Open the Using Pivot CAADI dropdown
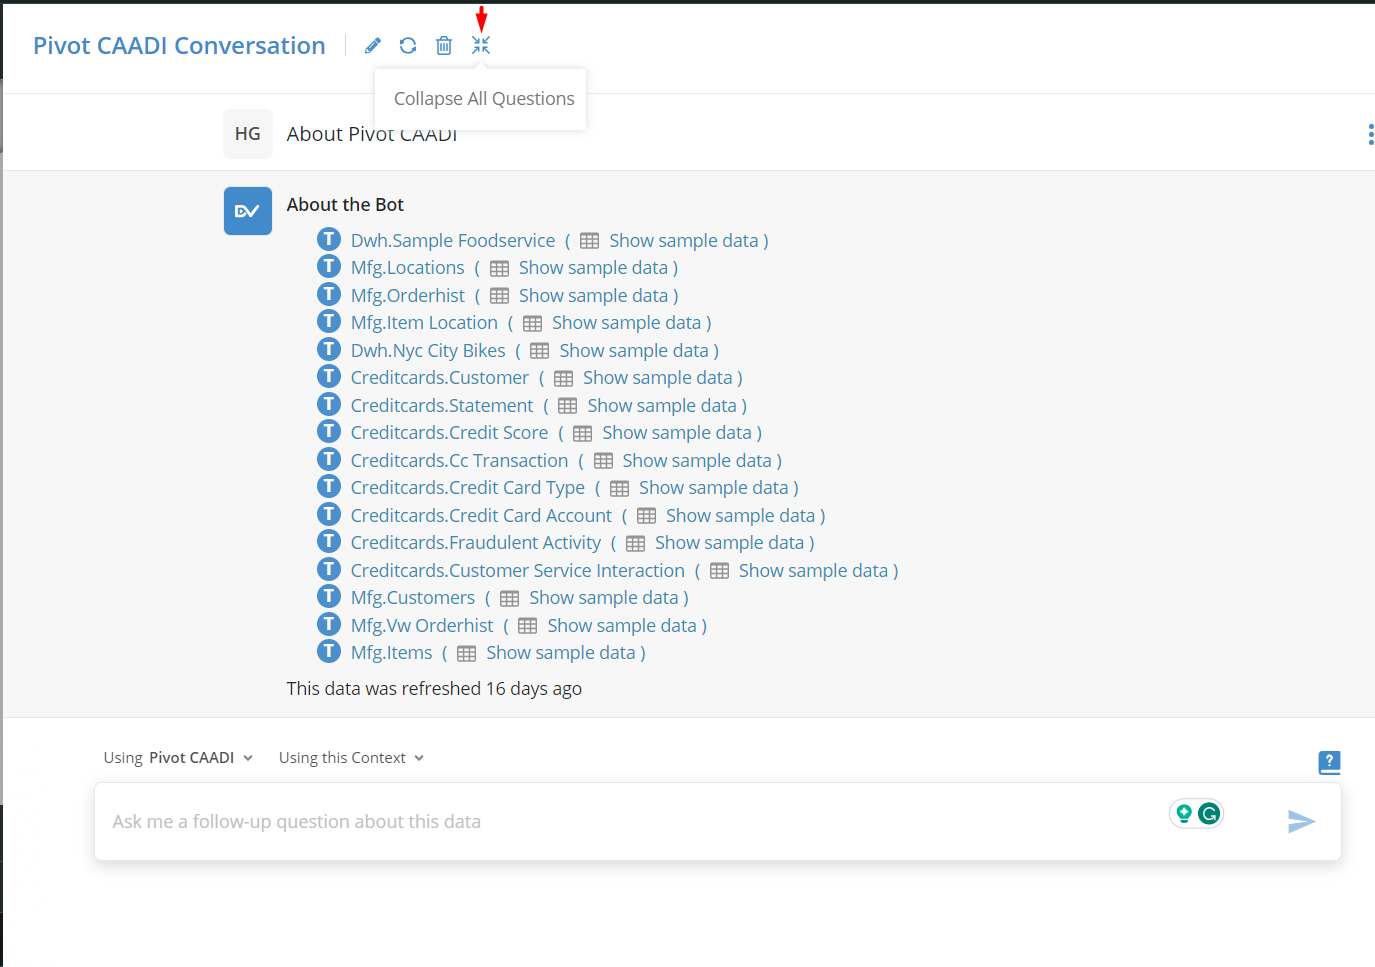 (x=178, y=758)
